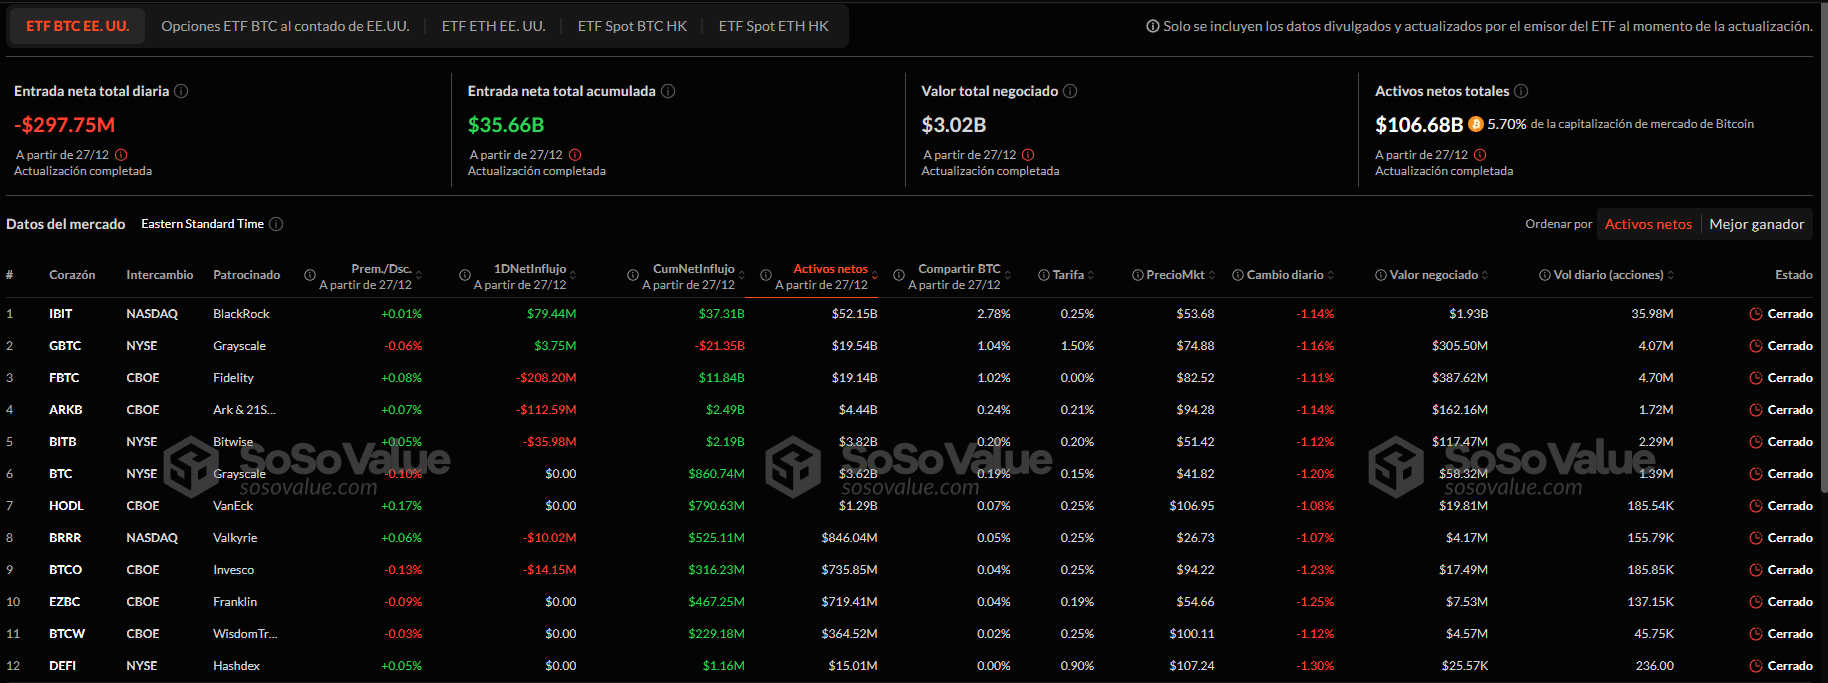Sort by Prem./Dsc. column arrows

click(419, 275)
